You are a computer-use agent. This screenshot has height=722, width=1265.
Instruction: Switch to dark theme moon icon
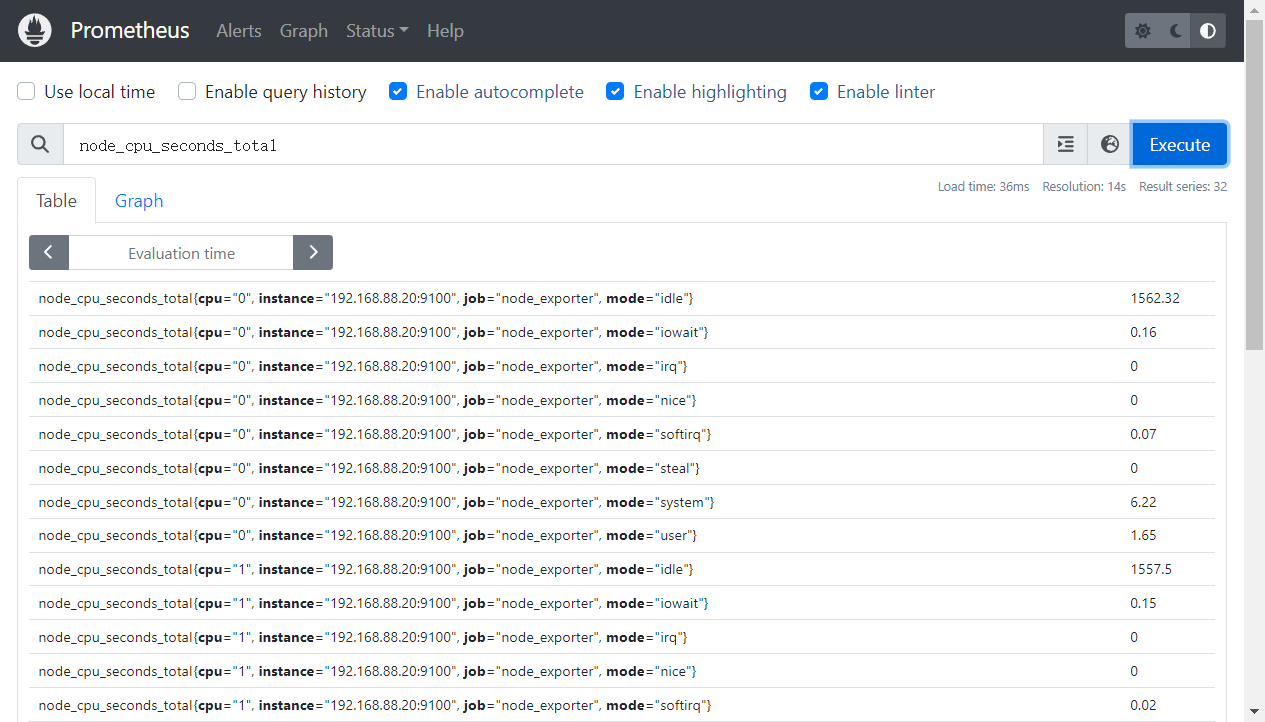pos(1176,31)
